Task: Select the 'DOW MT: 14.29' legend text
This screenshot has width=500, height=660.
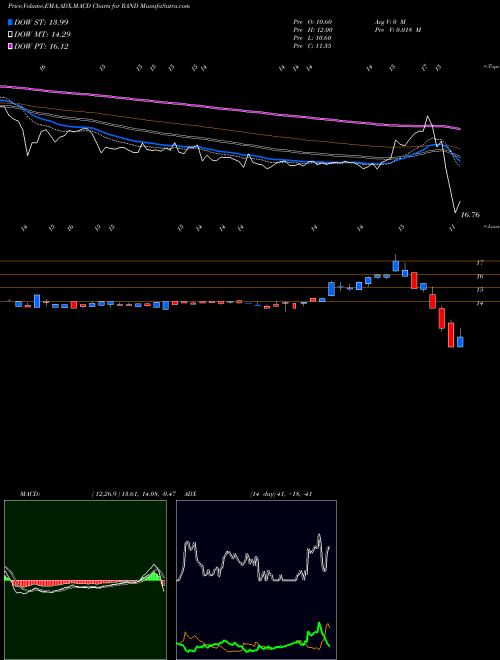Action: [x=42, y=35]
